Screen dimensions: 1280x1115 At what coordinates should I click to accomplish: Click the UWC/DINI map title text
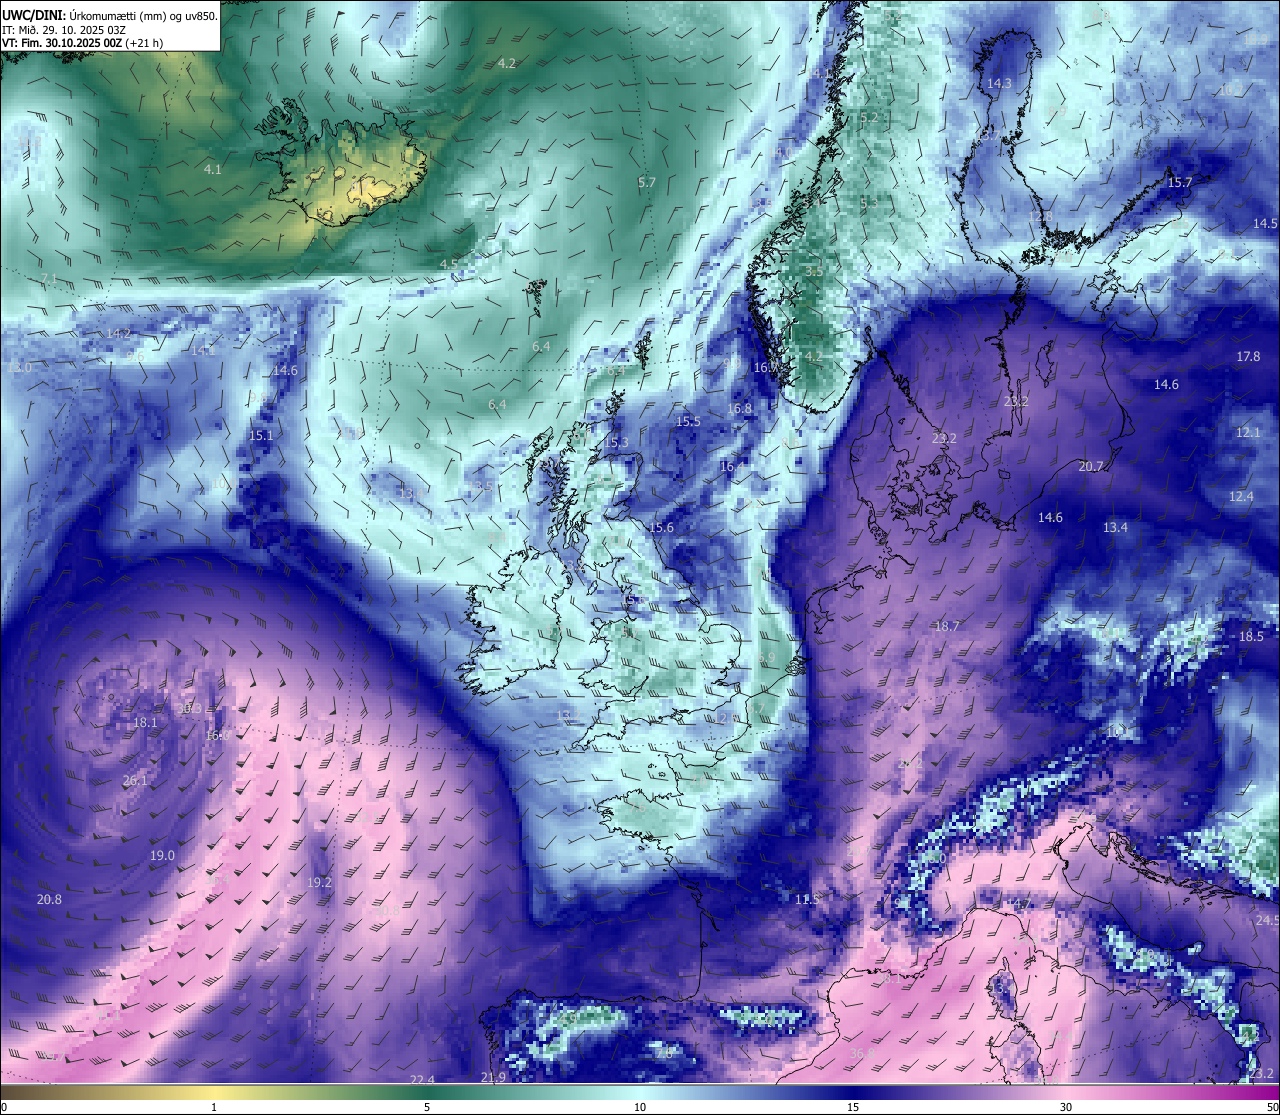click(109, 16)
